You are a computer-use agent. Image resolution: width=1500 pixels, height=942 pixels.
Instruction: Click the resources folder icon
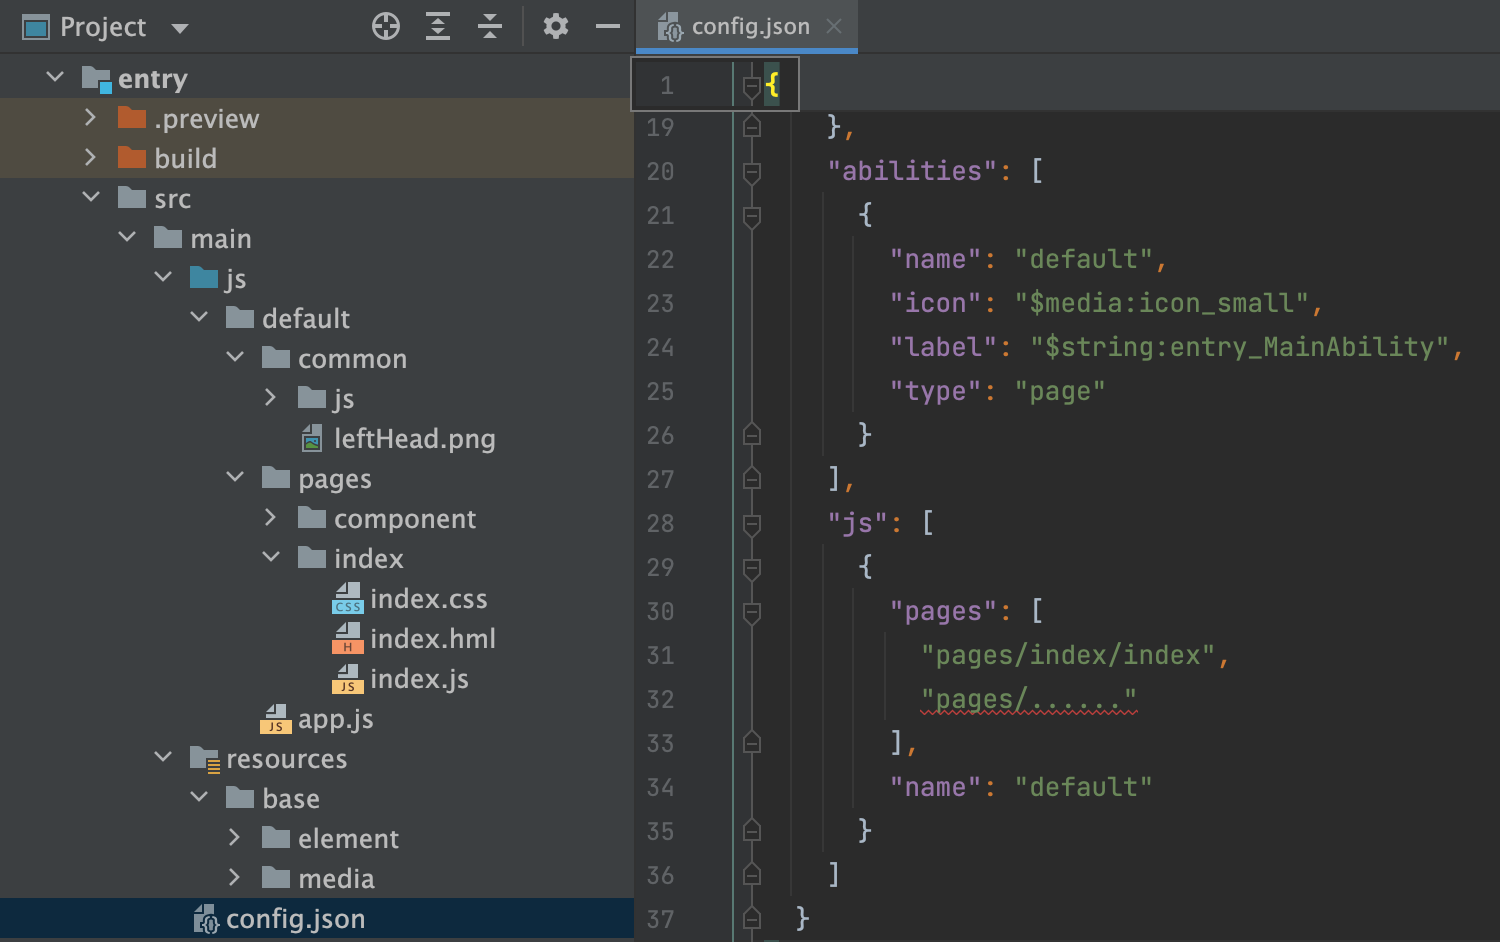click(x=204, y=759)
